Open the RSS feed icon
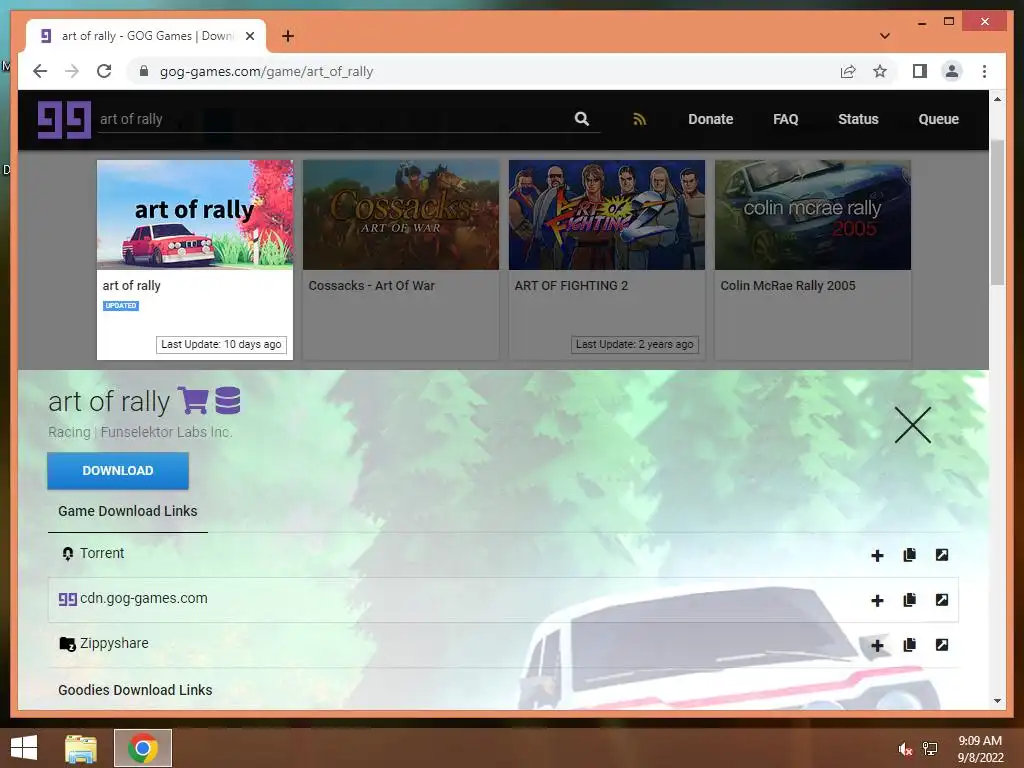The width and height of the screenshot is (1024, 768). pyautogui.click(x=639, y=119)
